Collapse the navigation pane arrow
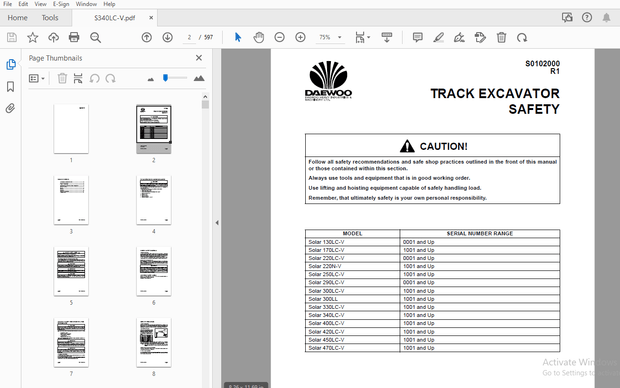 point(217,223)
